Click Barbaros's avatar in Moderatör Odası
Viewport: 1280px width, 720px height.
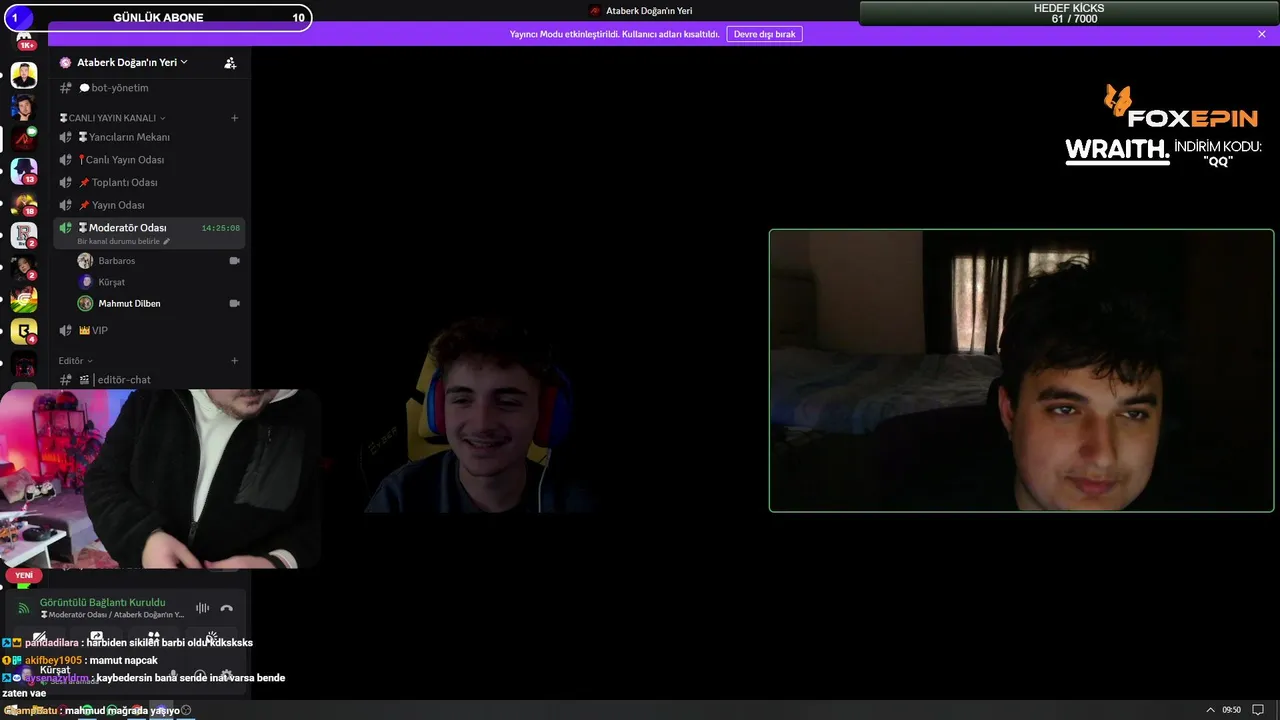click(x=85, y=261)
